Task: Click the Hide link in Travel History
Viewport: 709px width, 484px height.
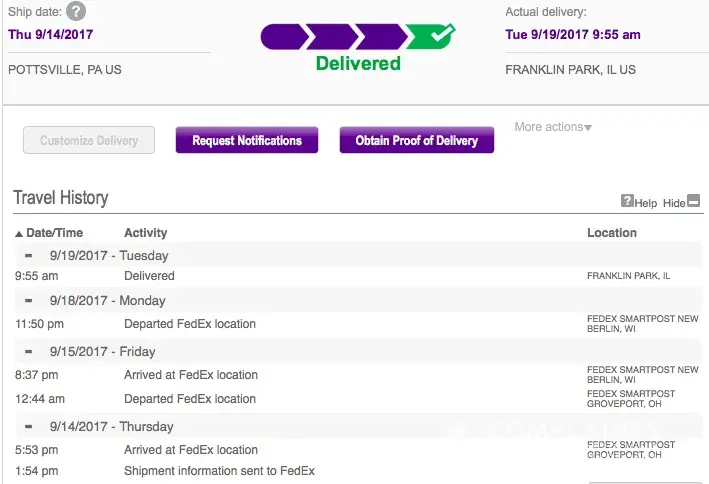Action: [x=673, y=203]
